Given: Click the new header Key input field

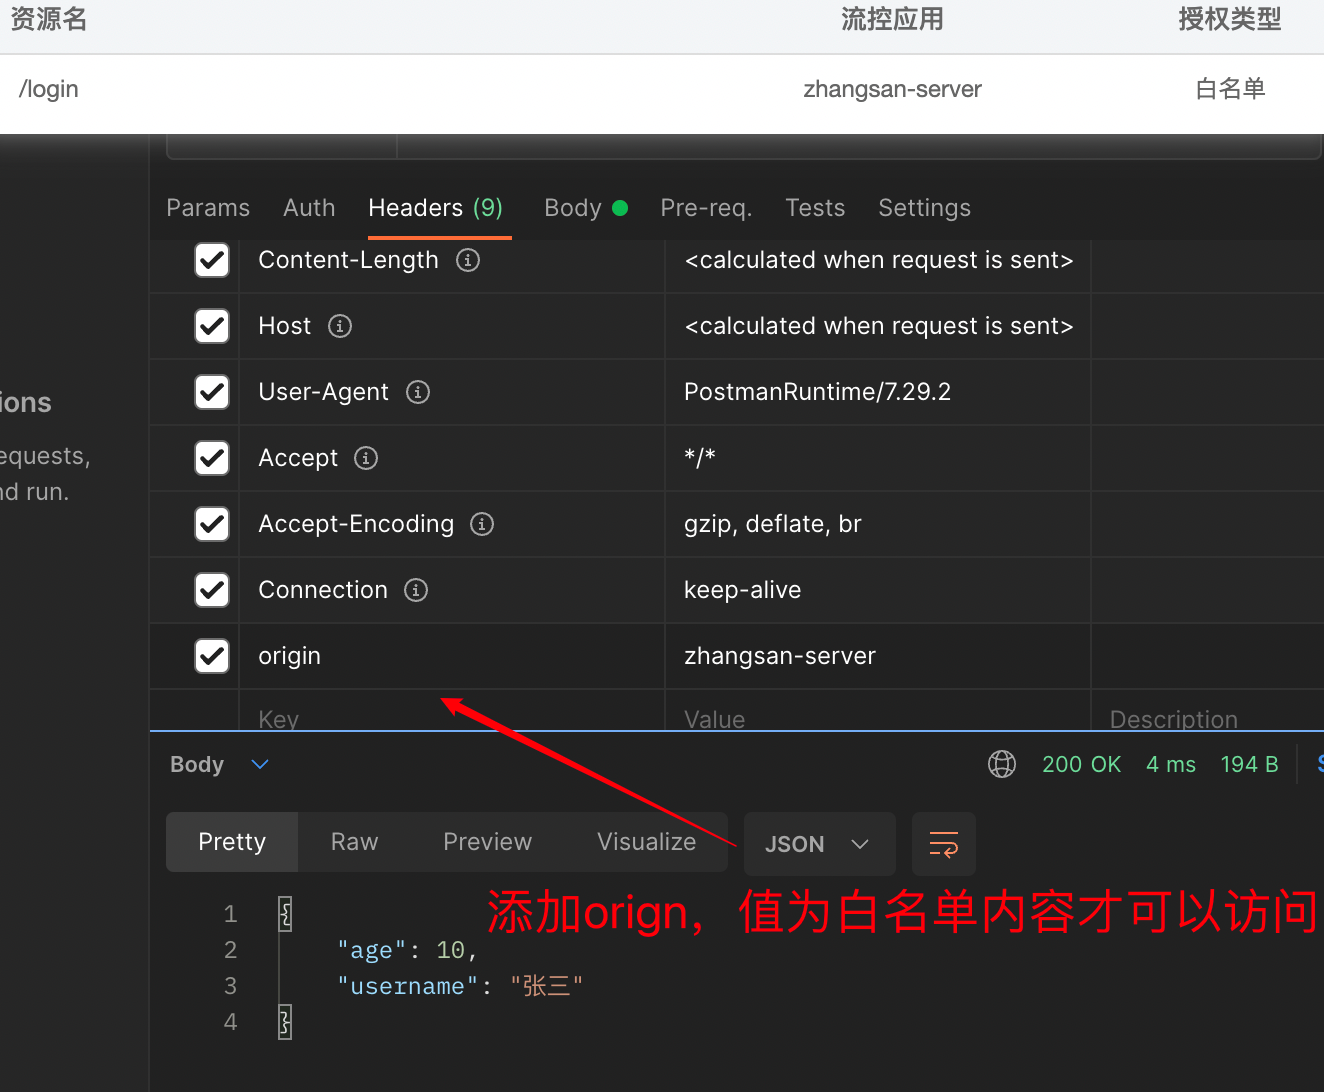Looking at the screenshot, I should (450, 719).
